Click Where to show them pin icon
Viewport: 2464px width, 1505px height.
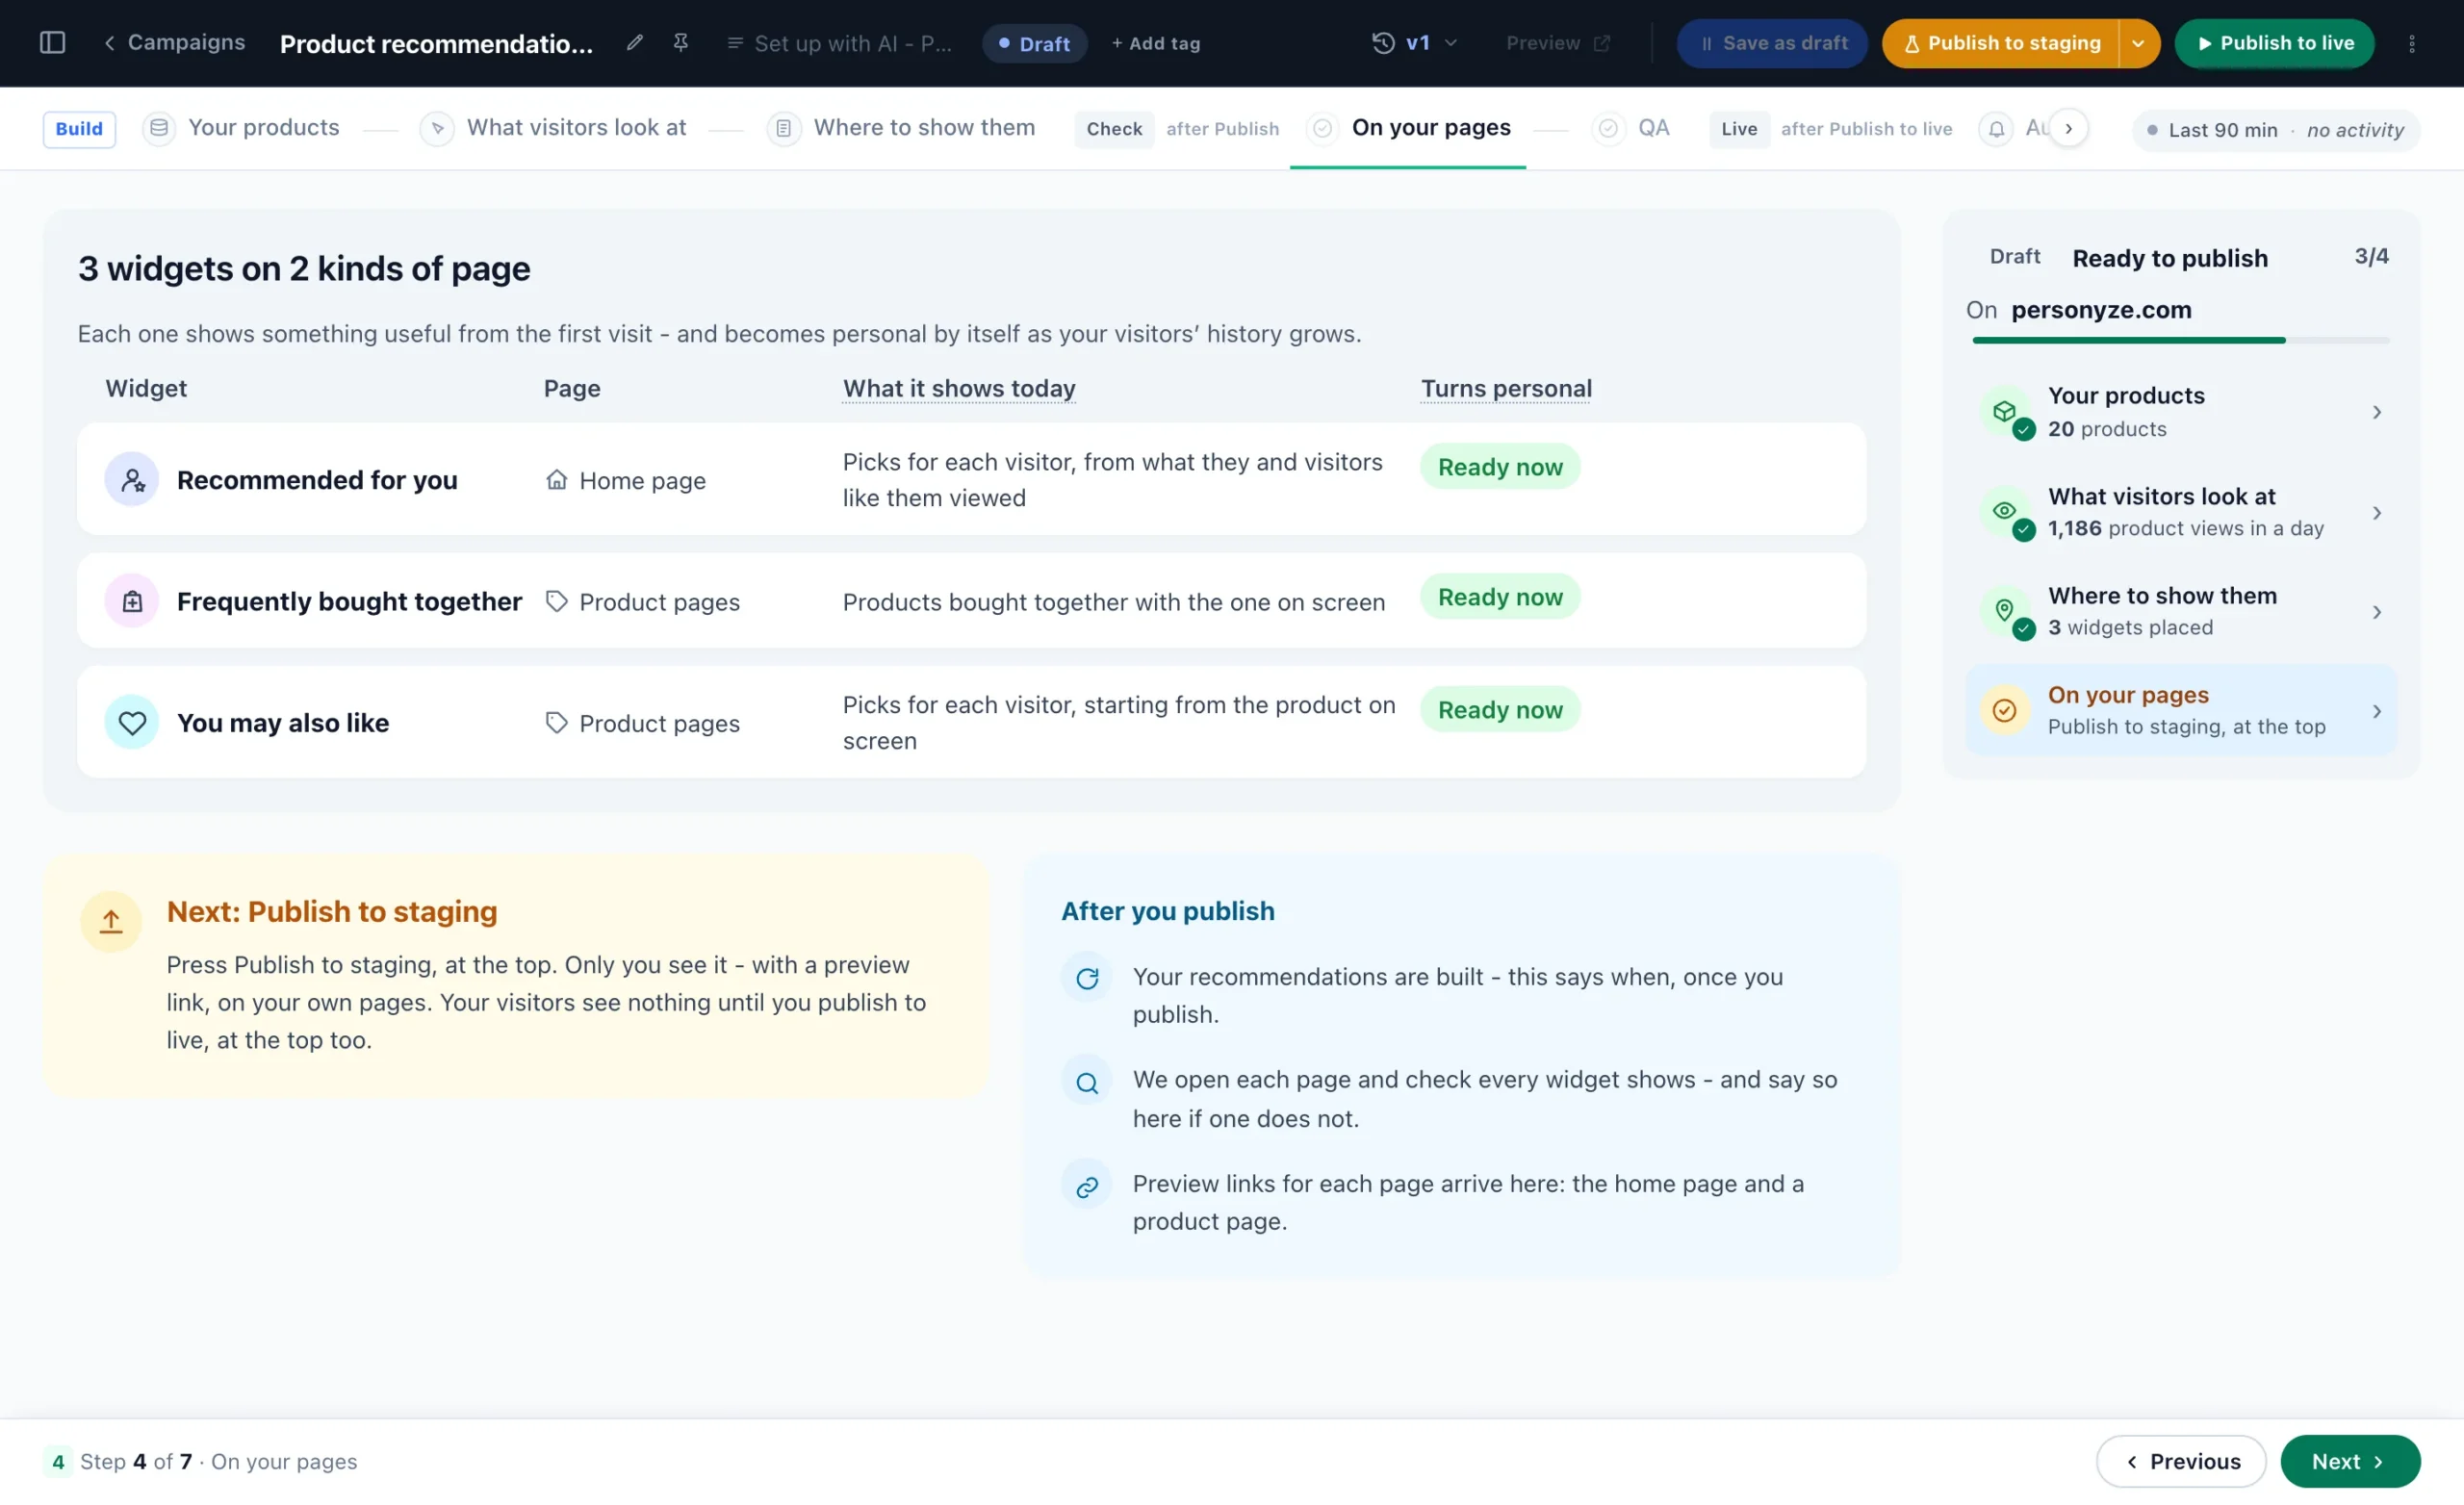tap(2005, 610)
